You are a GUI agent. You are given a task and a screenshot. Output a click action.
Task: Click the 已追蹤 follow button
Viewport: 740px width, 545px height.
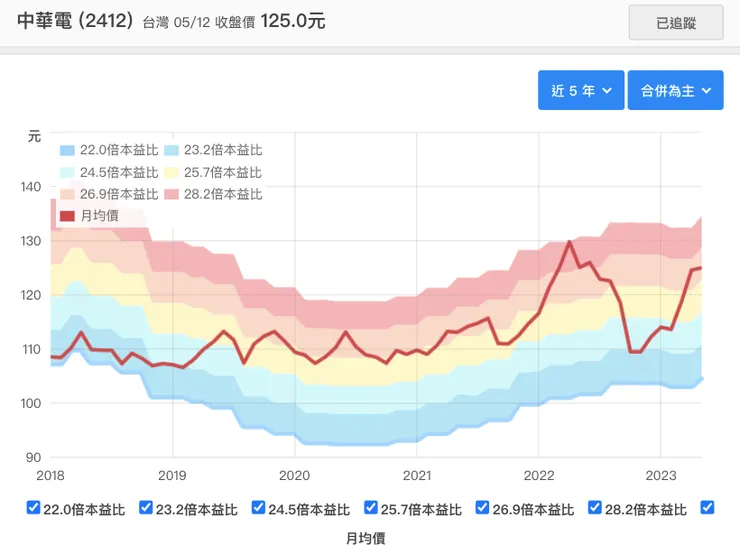pyautogui.click(x=675, y=22)
